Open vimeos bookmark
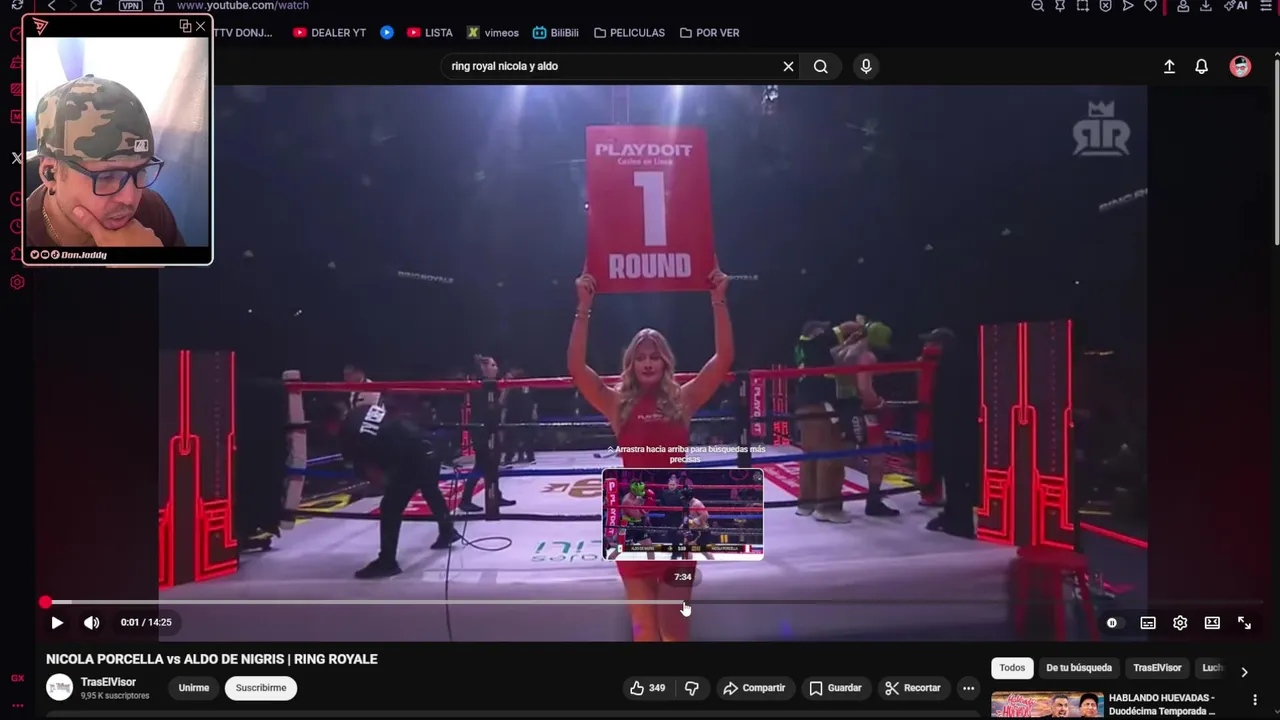This screenshot has height=720, width=1280. (x=492, y=33)
